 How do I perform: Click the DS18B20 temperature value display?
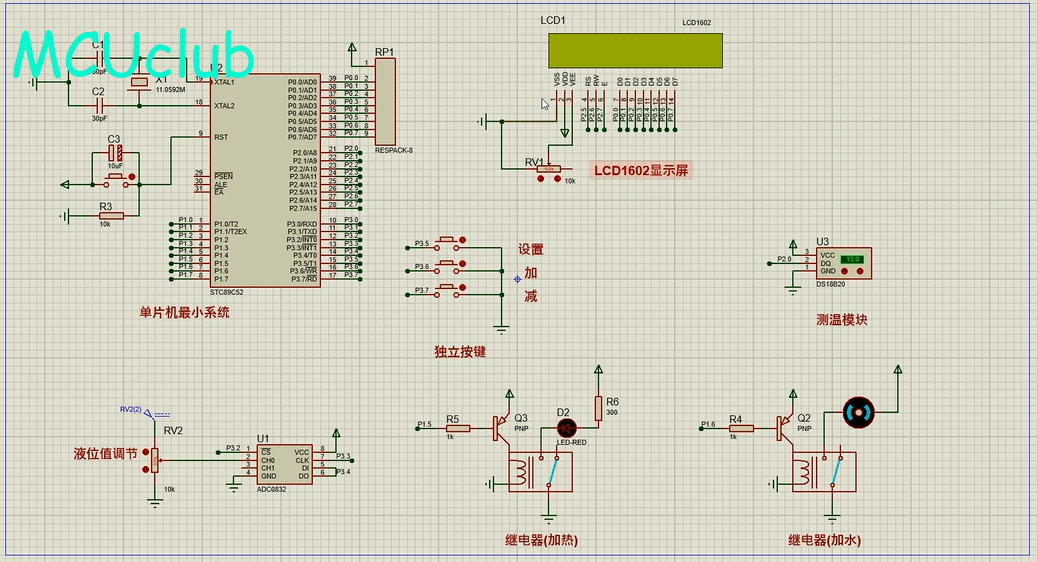853,259
